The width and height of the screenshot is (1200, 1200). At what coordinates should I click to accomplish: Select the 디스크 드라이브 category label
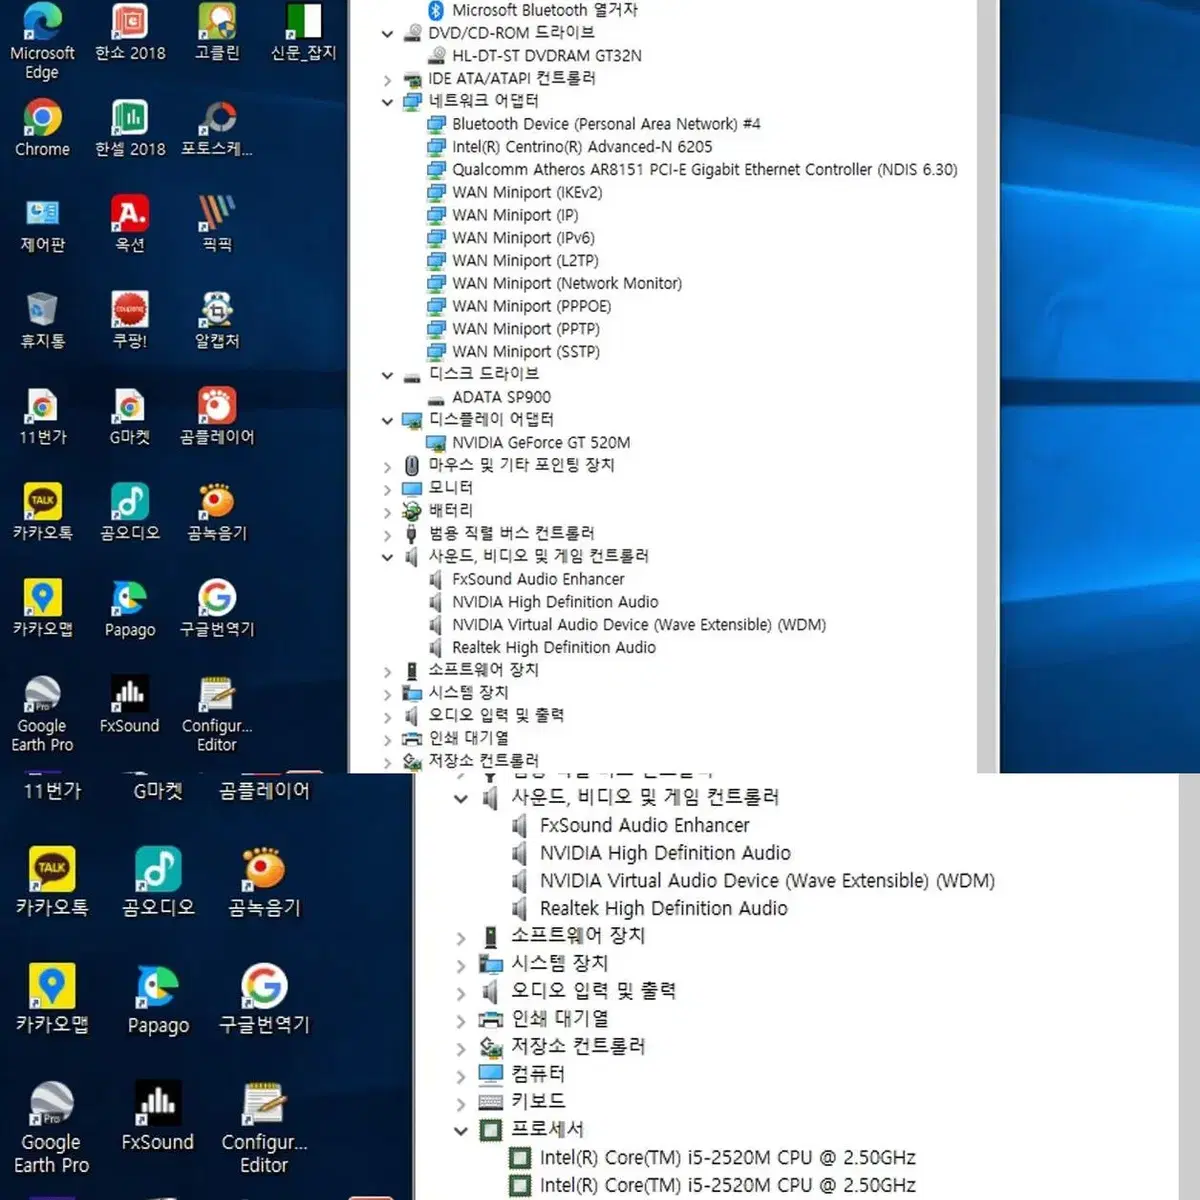pyautogui.click(x=483, y=374)
